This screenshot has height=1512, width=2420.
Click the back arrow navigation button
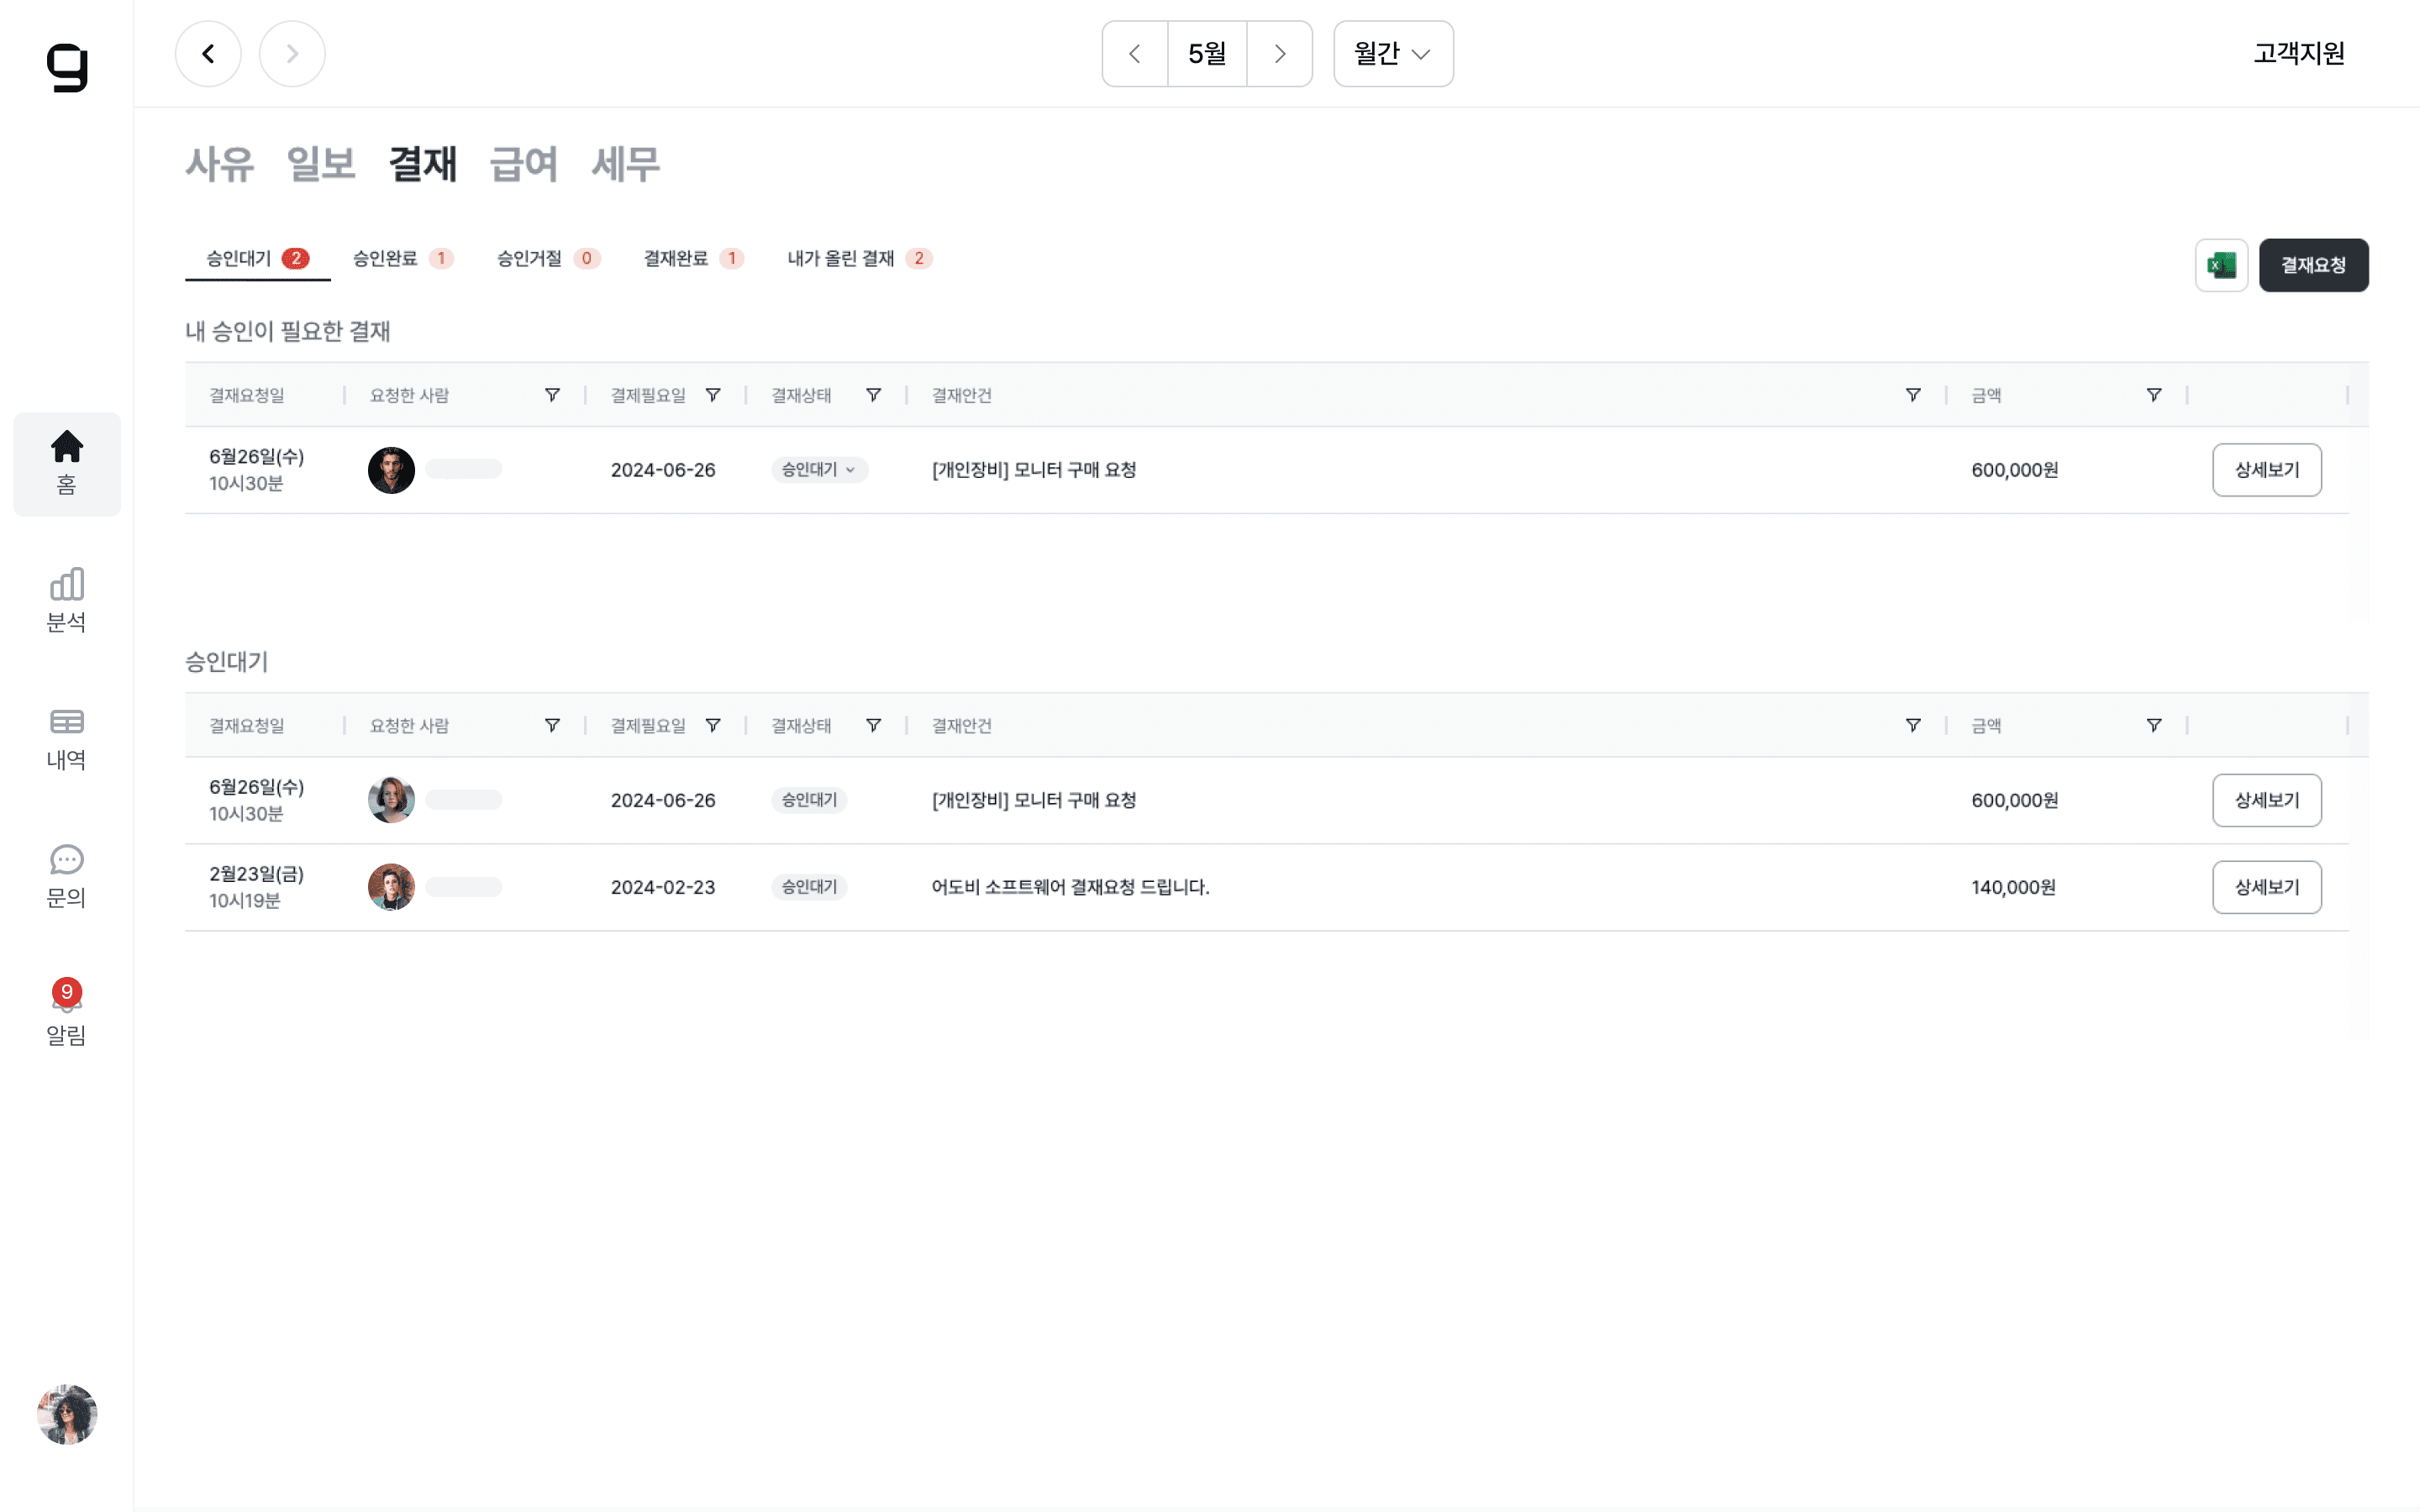208,54
